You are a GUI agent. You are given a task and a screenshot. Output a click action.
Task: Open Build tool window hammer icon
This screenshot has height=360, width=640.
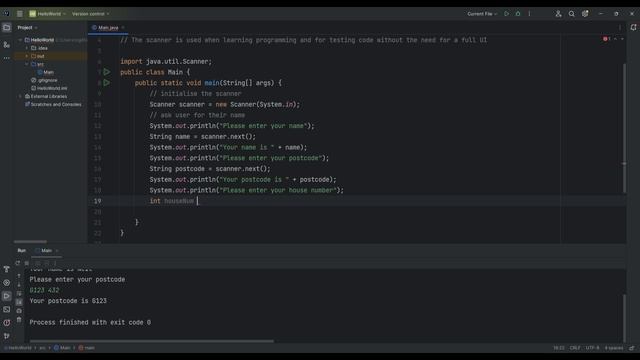pos(7,269)
